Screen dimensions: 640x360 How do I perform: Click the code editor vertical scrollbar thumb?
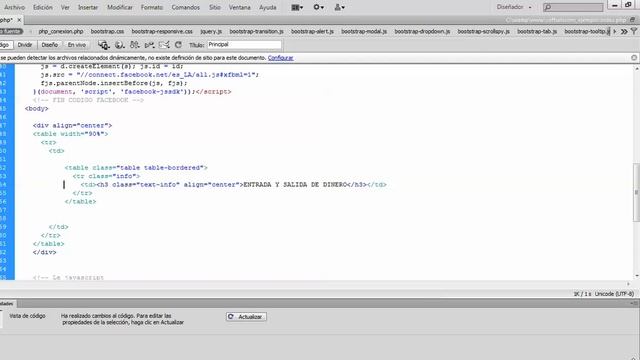636,193
